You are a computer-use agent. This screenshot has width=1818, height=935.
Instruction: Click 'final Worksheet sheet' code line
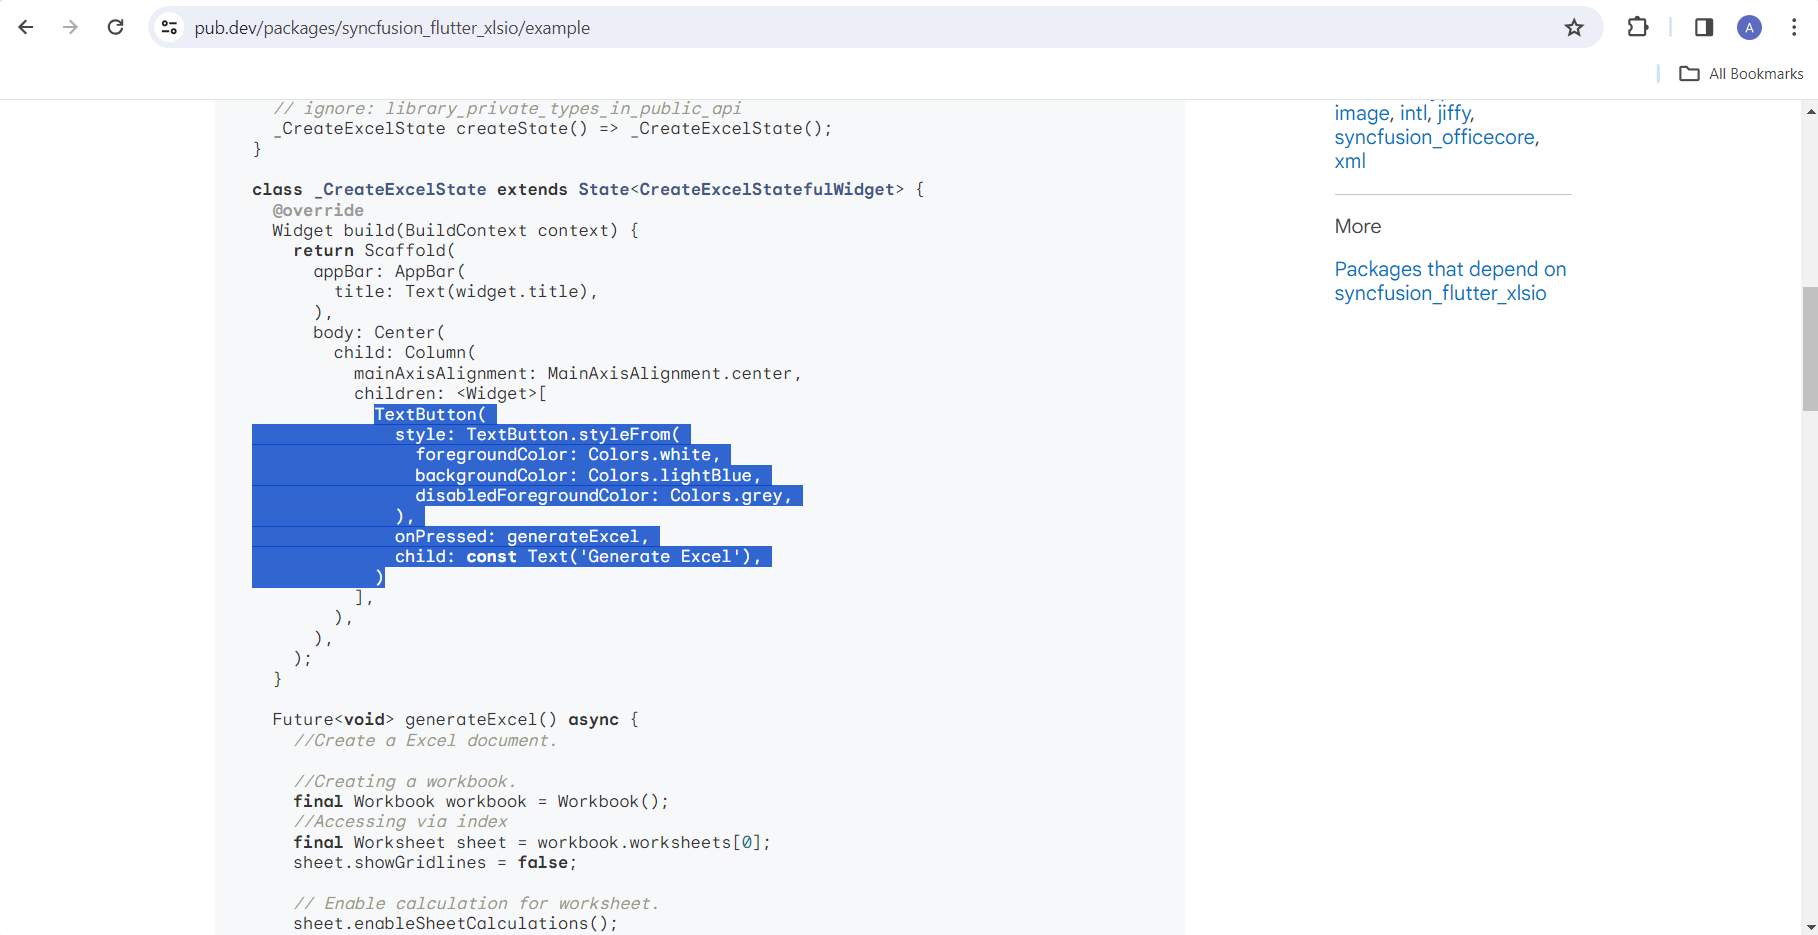[532, 843]
